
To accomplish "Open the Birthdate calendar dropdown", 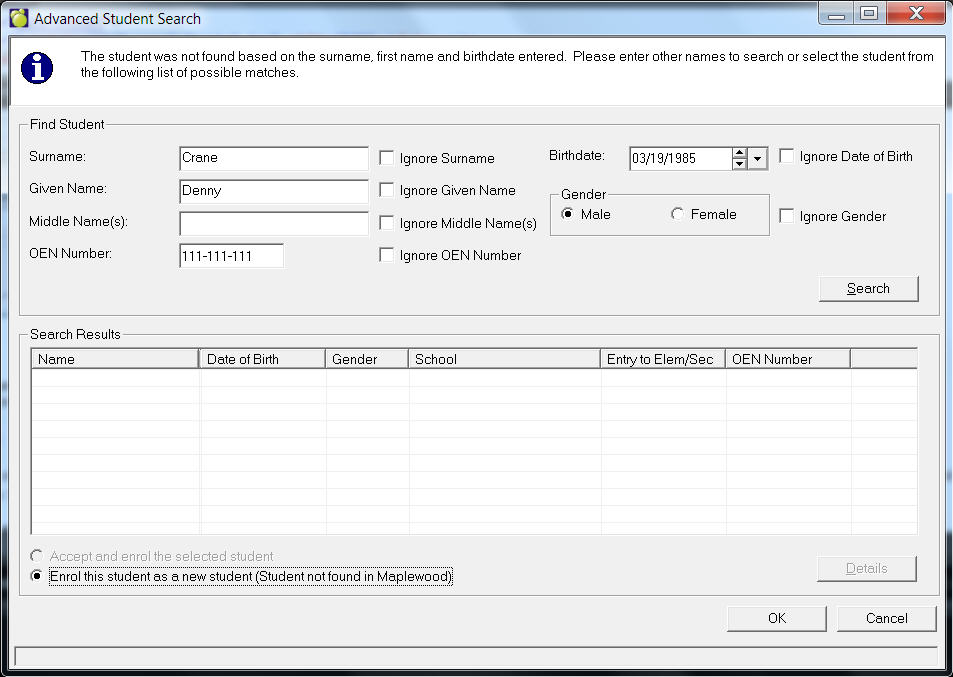I will (x=757, y=158).
